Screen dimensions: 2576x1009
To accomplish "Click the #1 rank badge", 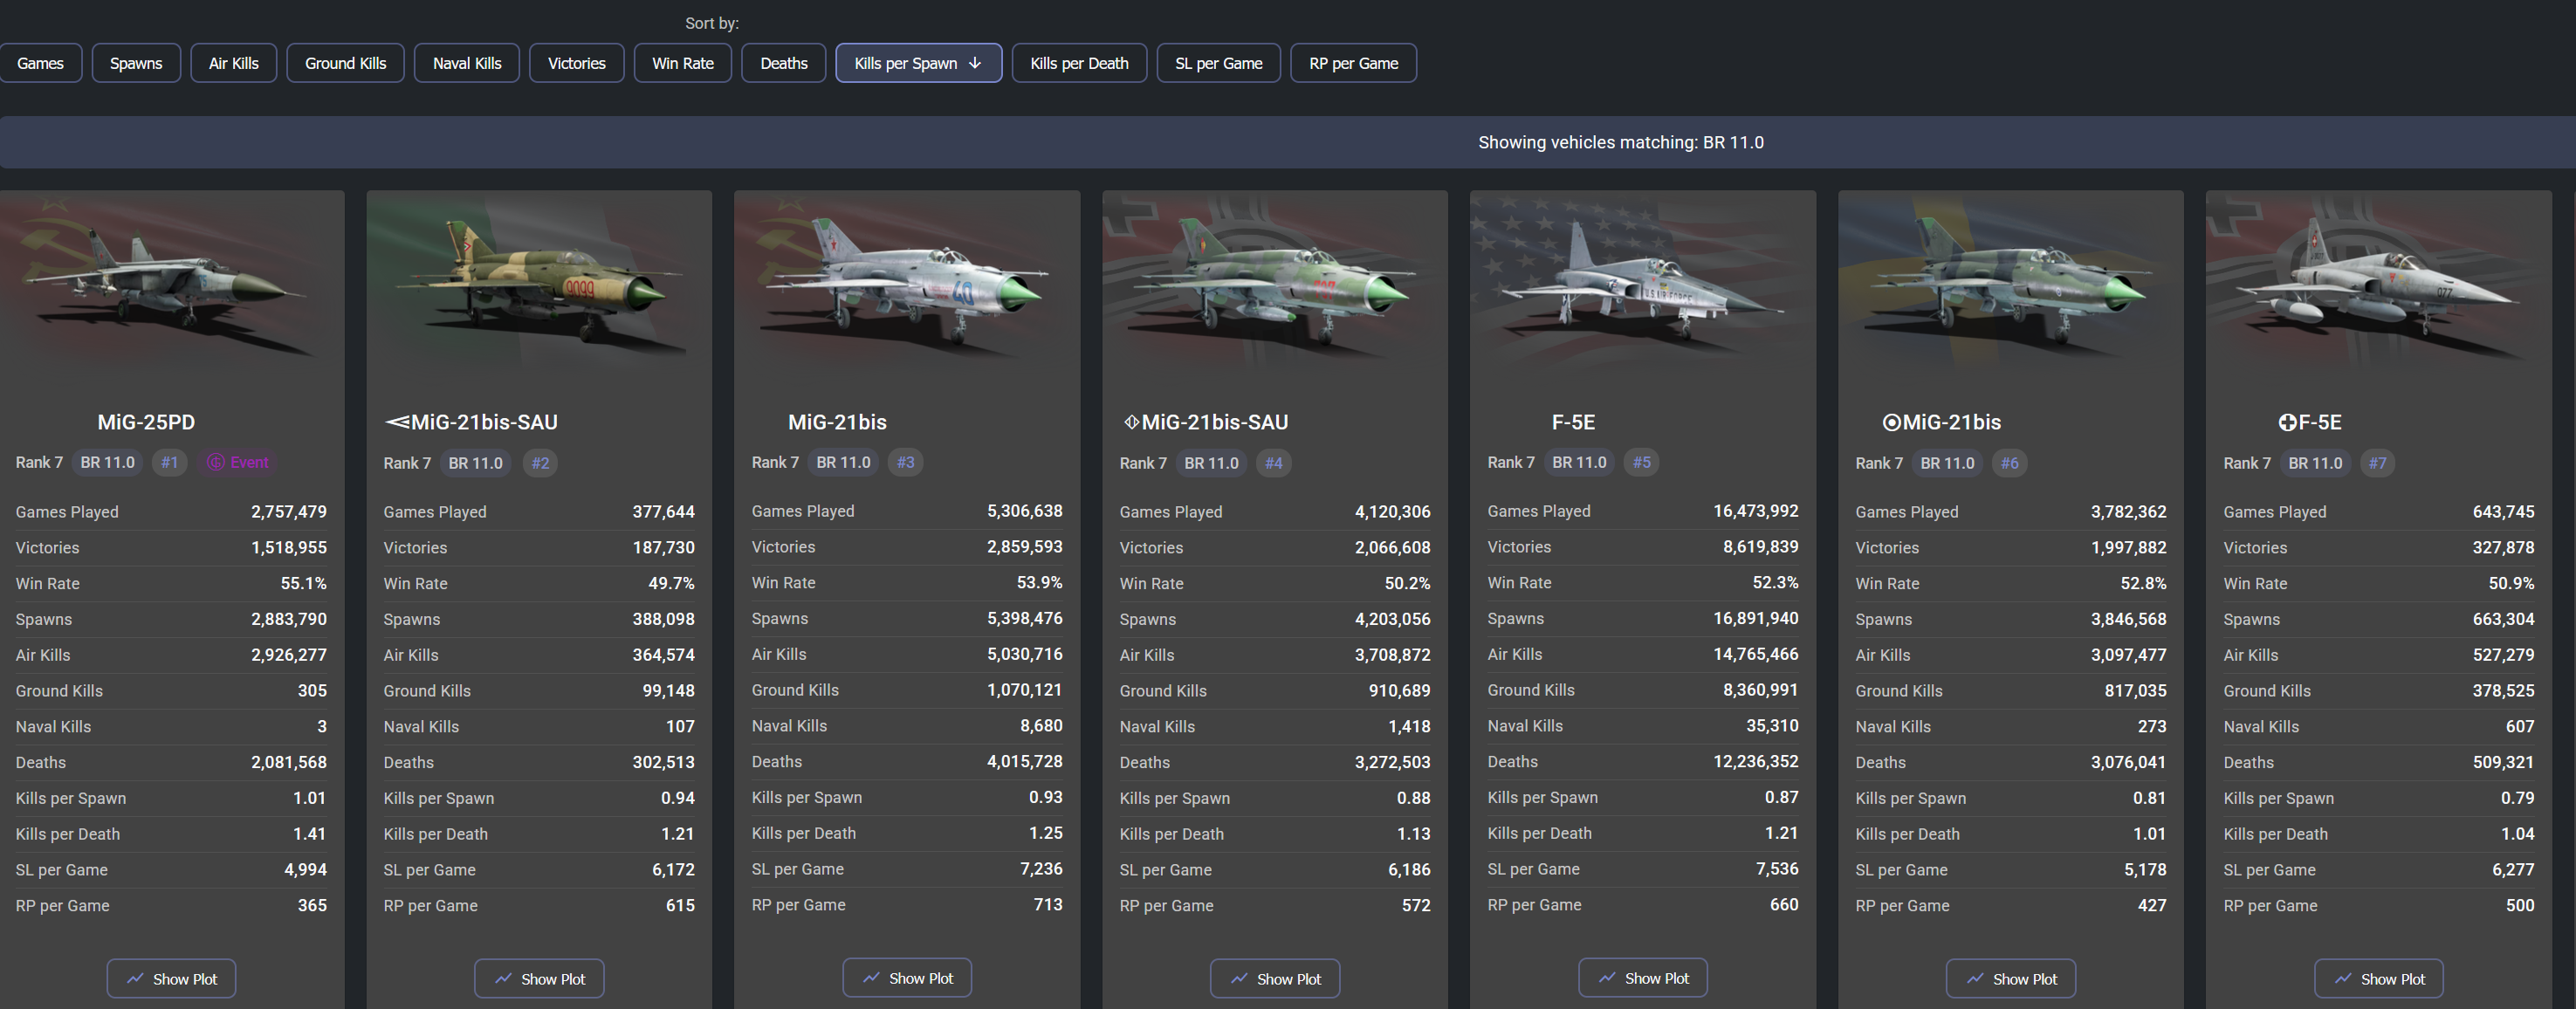I will 169,462.
